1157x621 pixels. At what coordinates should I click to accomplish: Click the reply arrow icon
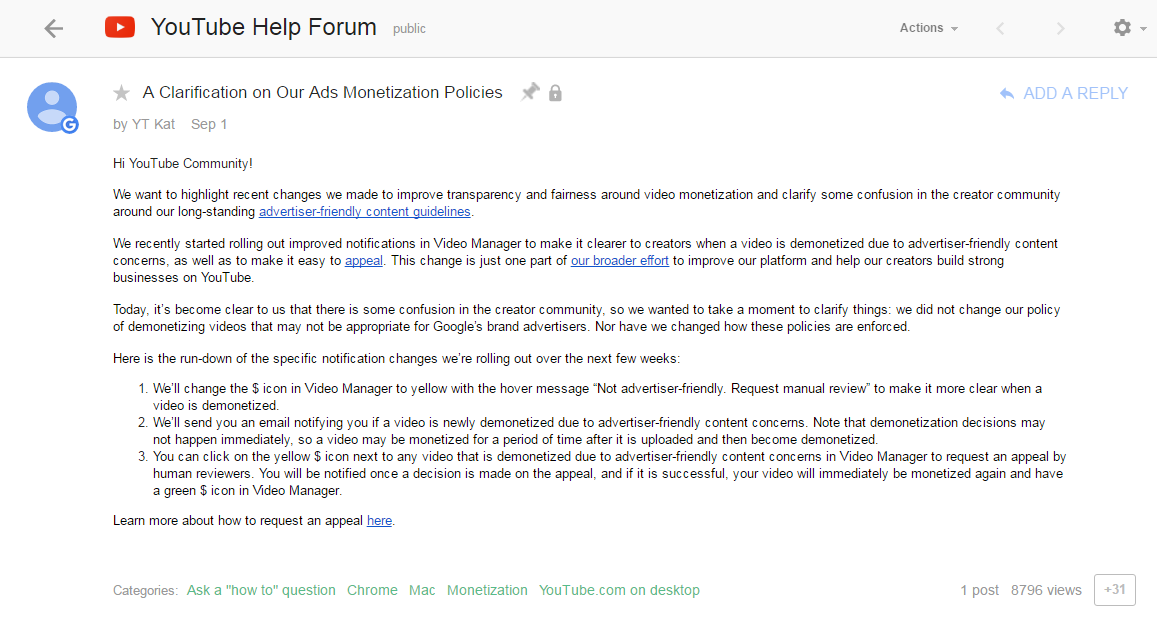(1006, 94)
